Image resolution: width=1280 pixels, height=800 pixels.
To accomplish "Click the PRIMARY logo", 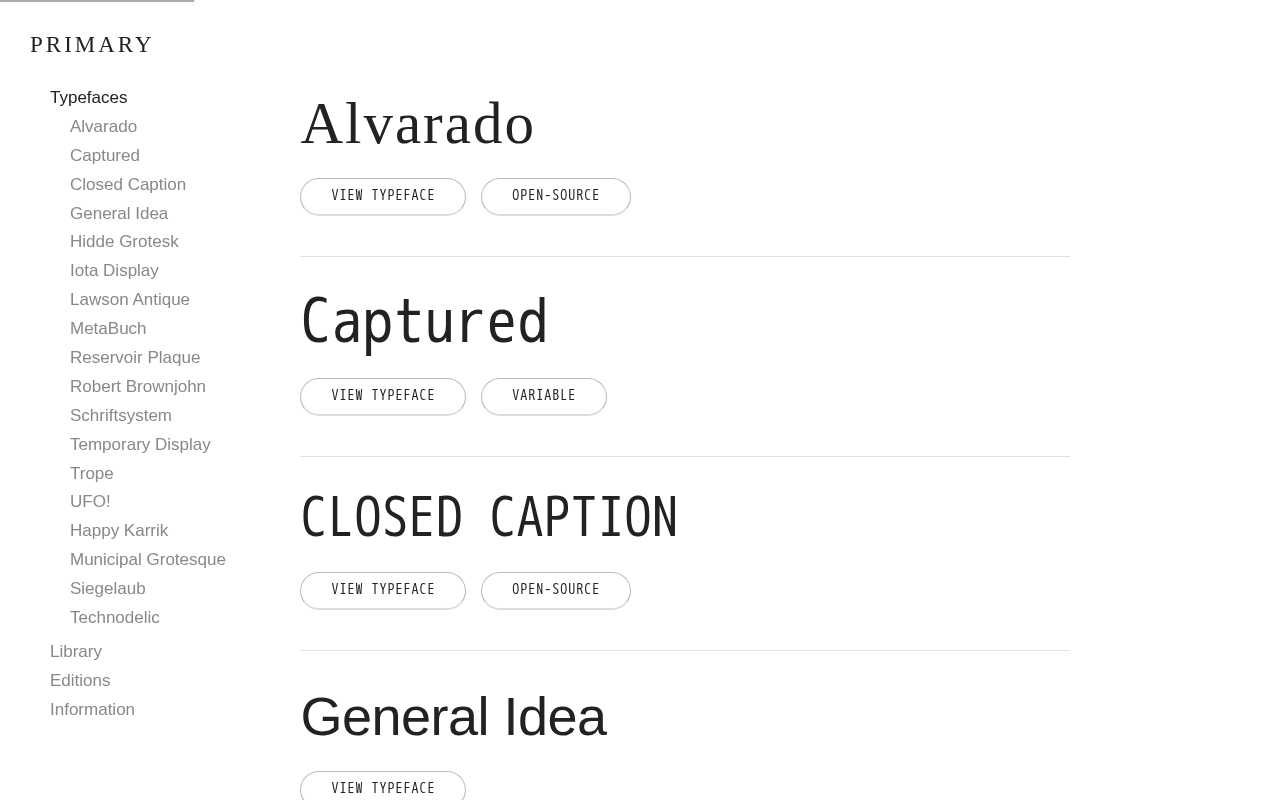I will click(x=92, y=45).
